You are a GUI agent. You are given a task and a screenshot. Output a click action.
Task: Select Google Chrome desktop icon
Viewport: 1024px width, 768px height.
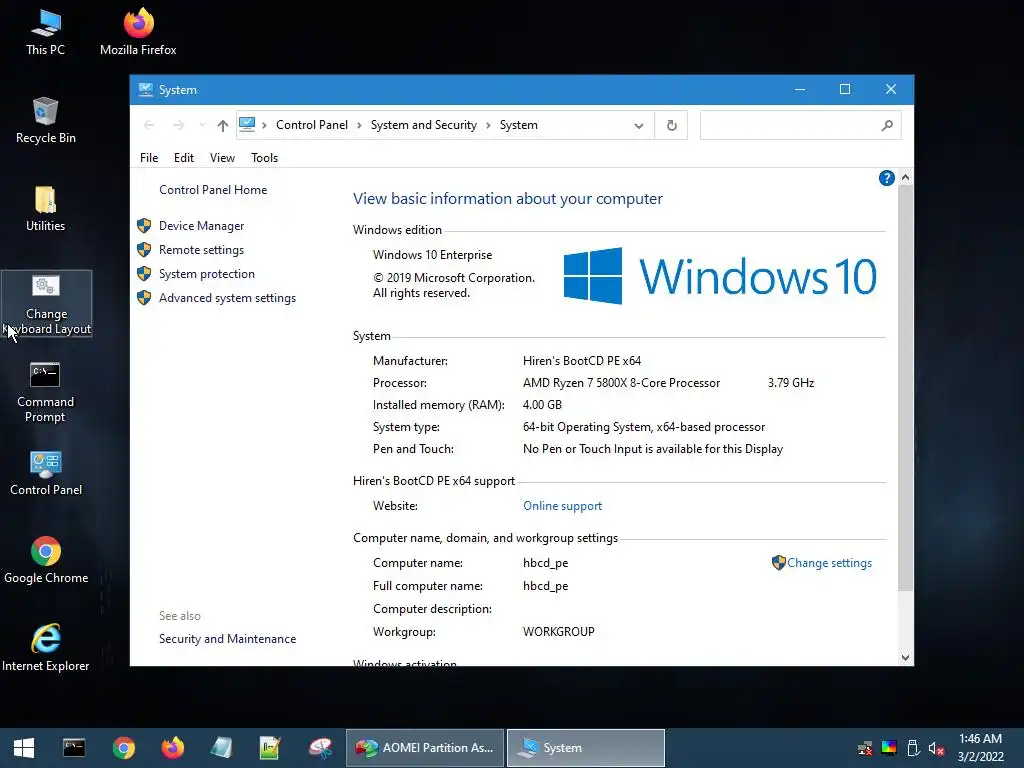pos(46,561)
